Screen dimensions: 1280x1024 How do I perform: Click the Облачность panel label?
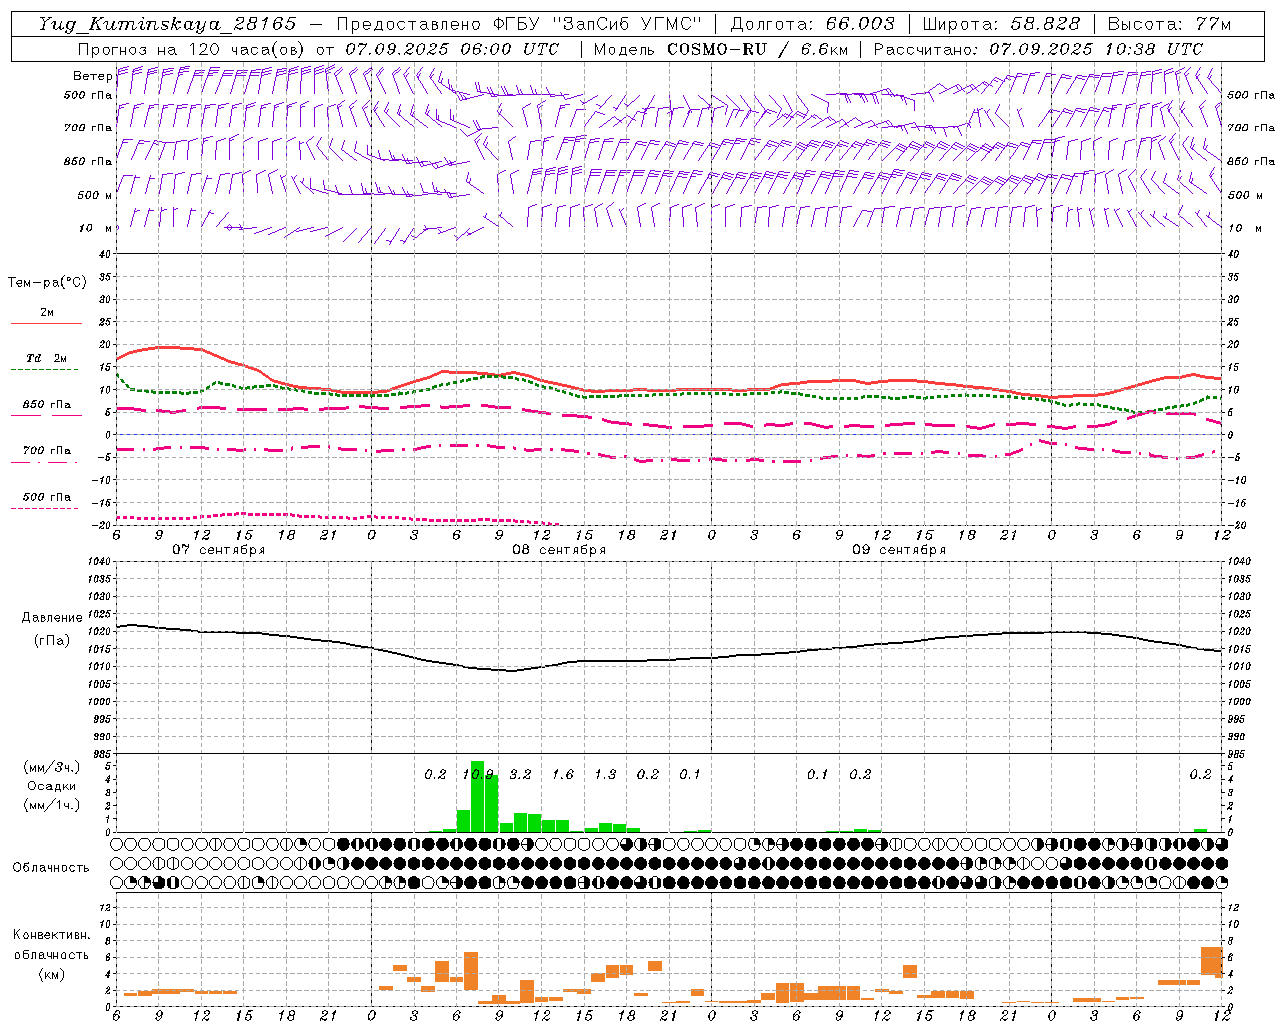[x=51, y=868]
